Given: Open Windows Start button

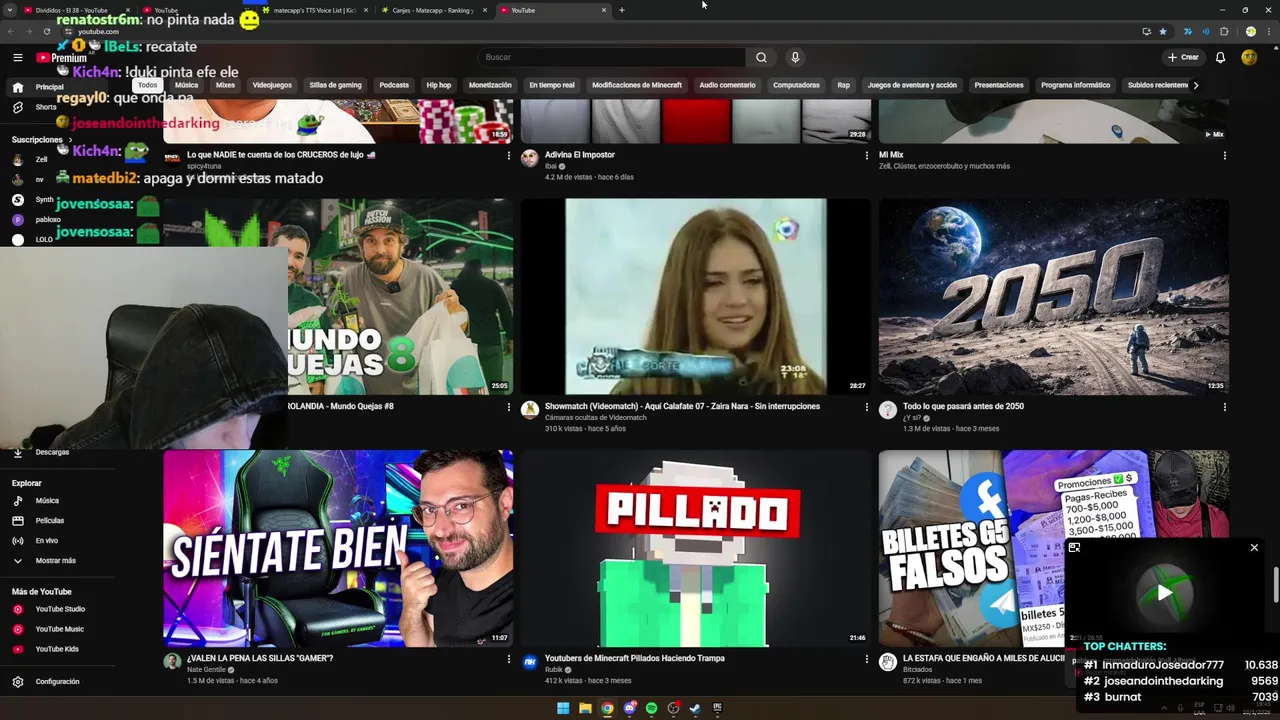Looking at the screenshot, I should tap(563, 708).
